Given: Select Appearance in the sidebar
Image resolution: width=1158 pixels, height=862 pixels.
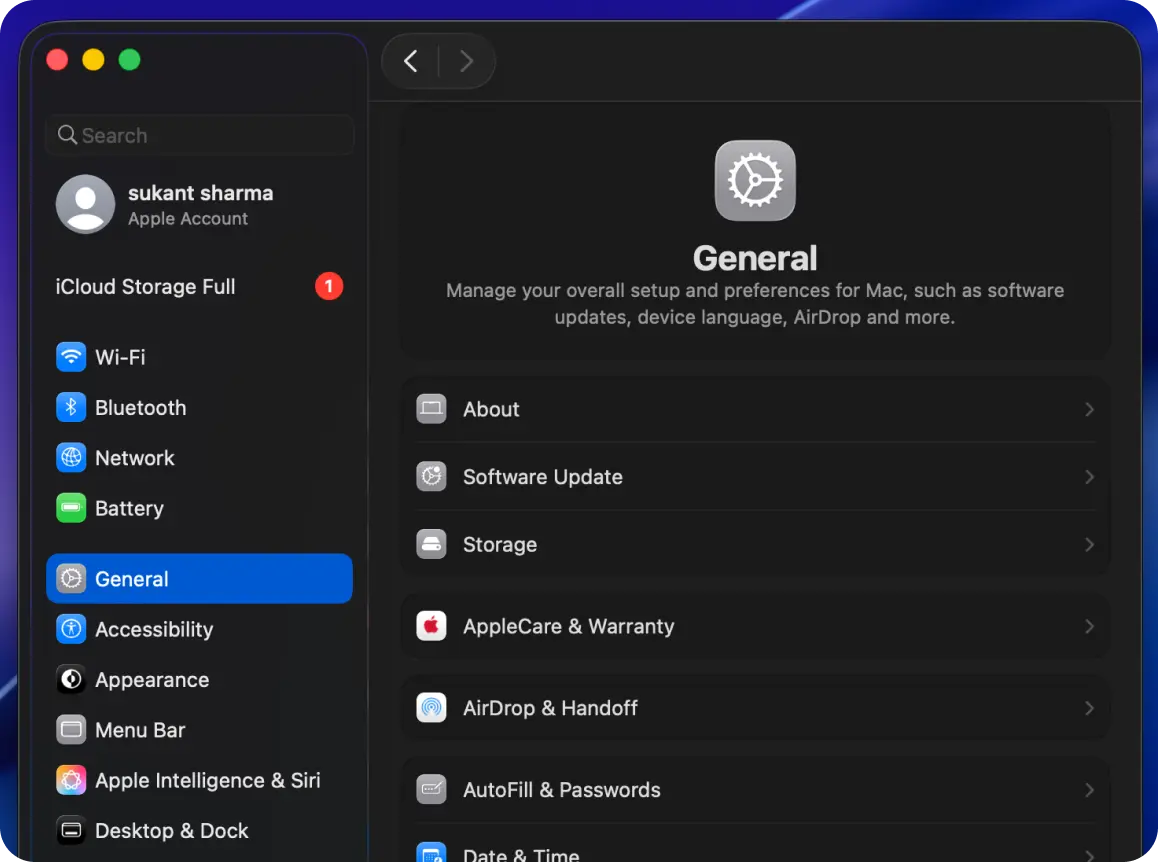Looking at the screenshot, I should (199, 680).
